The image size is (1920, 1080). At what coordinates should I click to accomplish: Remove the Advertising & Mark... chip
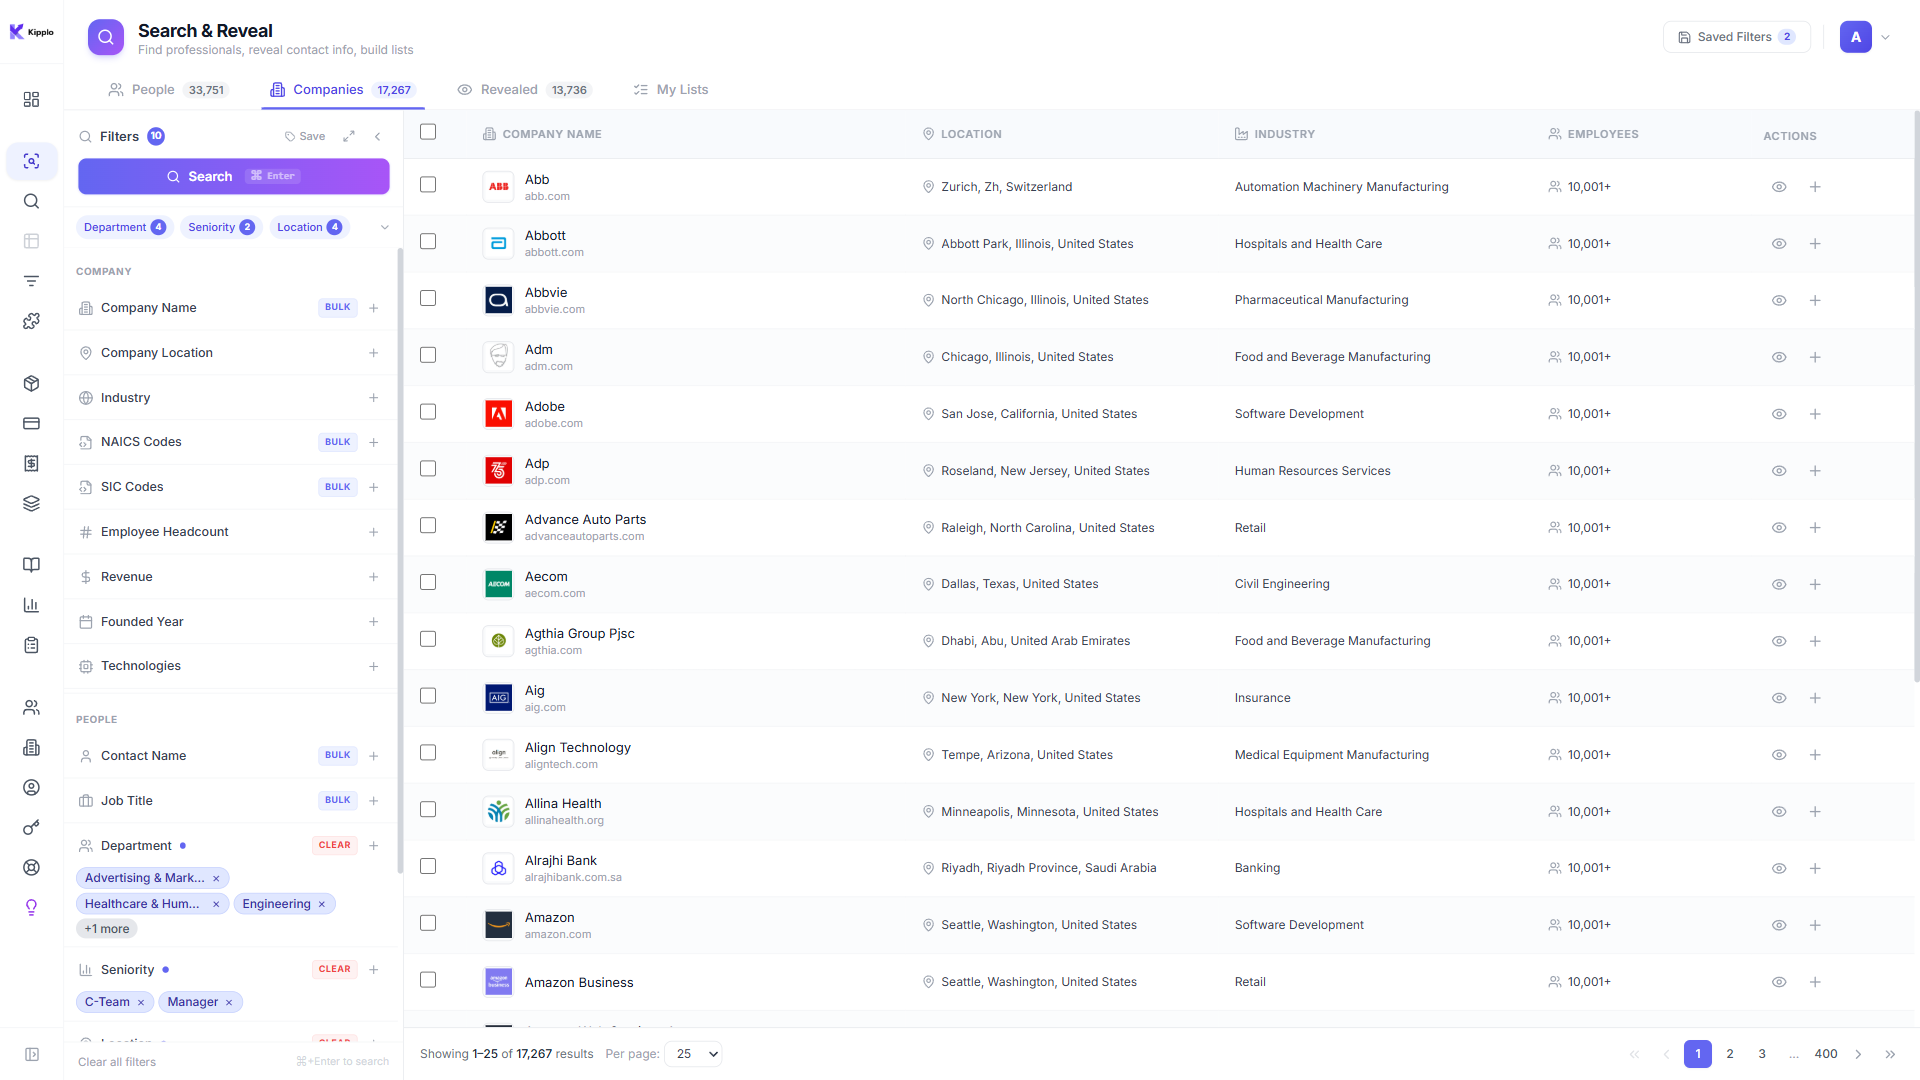point(216,878)
